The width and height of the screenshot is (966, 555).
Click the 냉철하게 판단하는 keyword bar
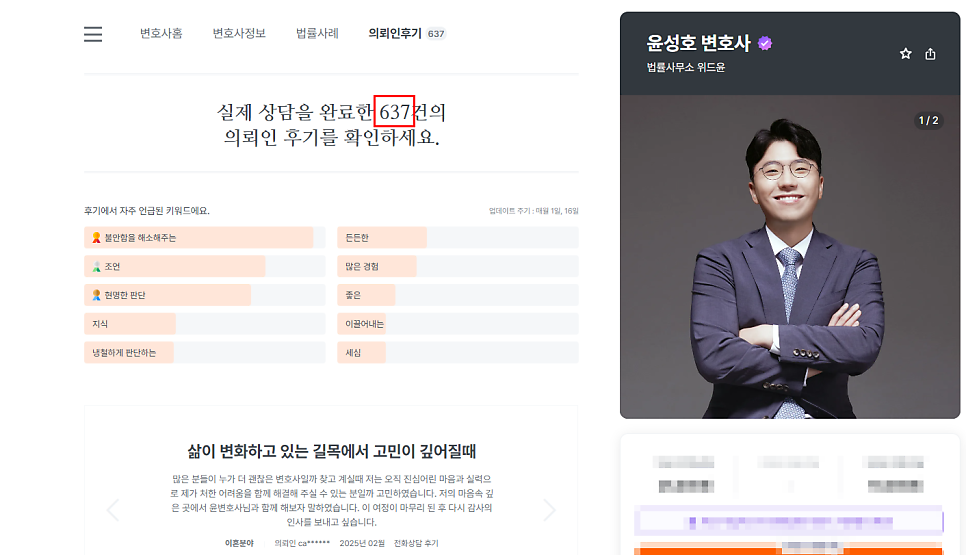205,352
